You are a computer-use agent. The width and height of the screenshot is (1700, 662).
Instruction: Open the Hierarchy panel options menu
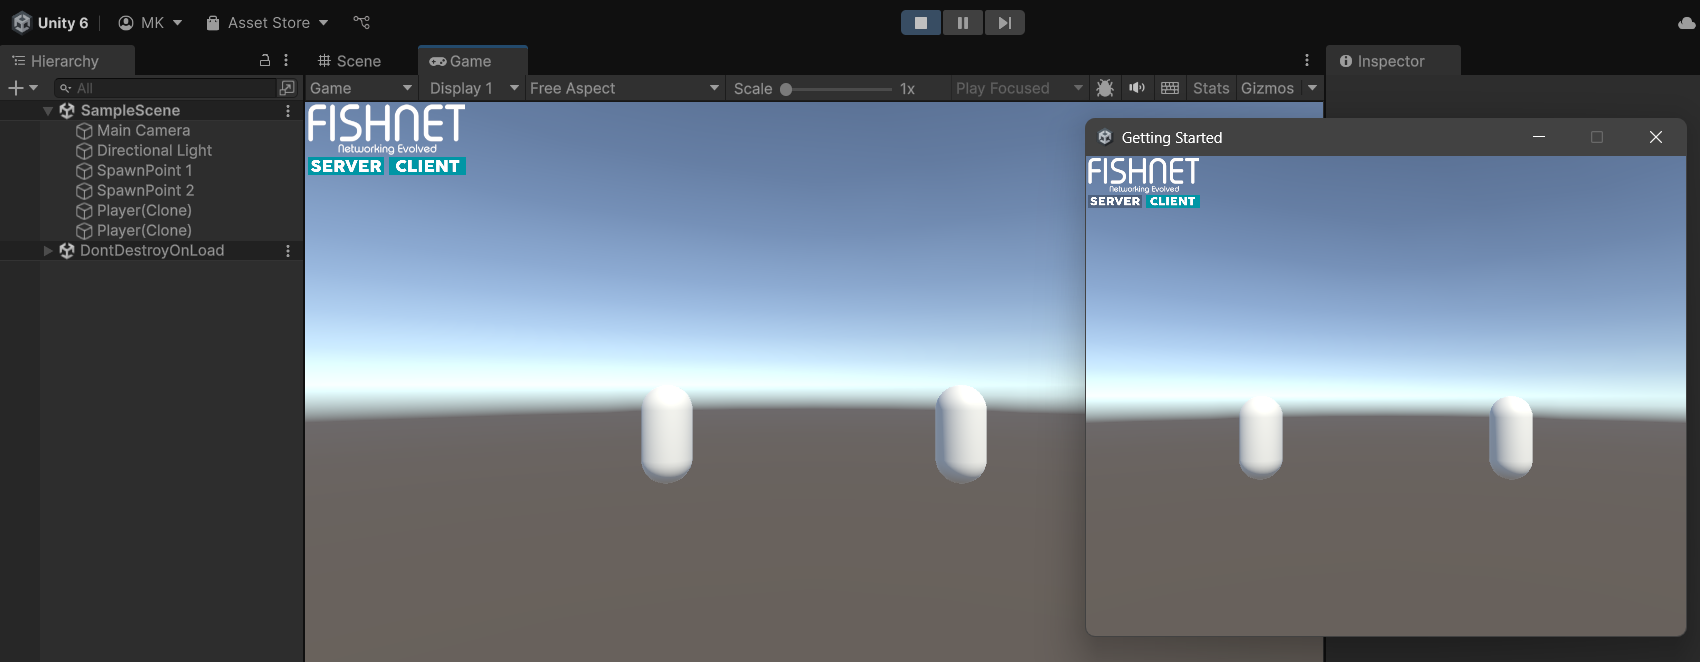click(286, 60)
